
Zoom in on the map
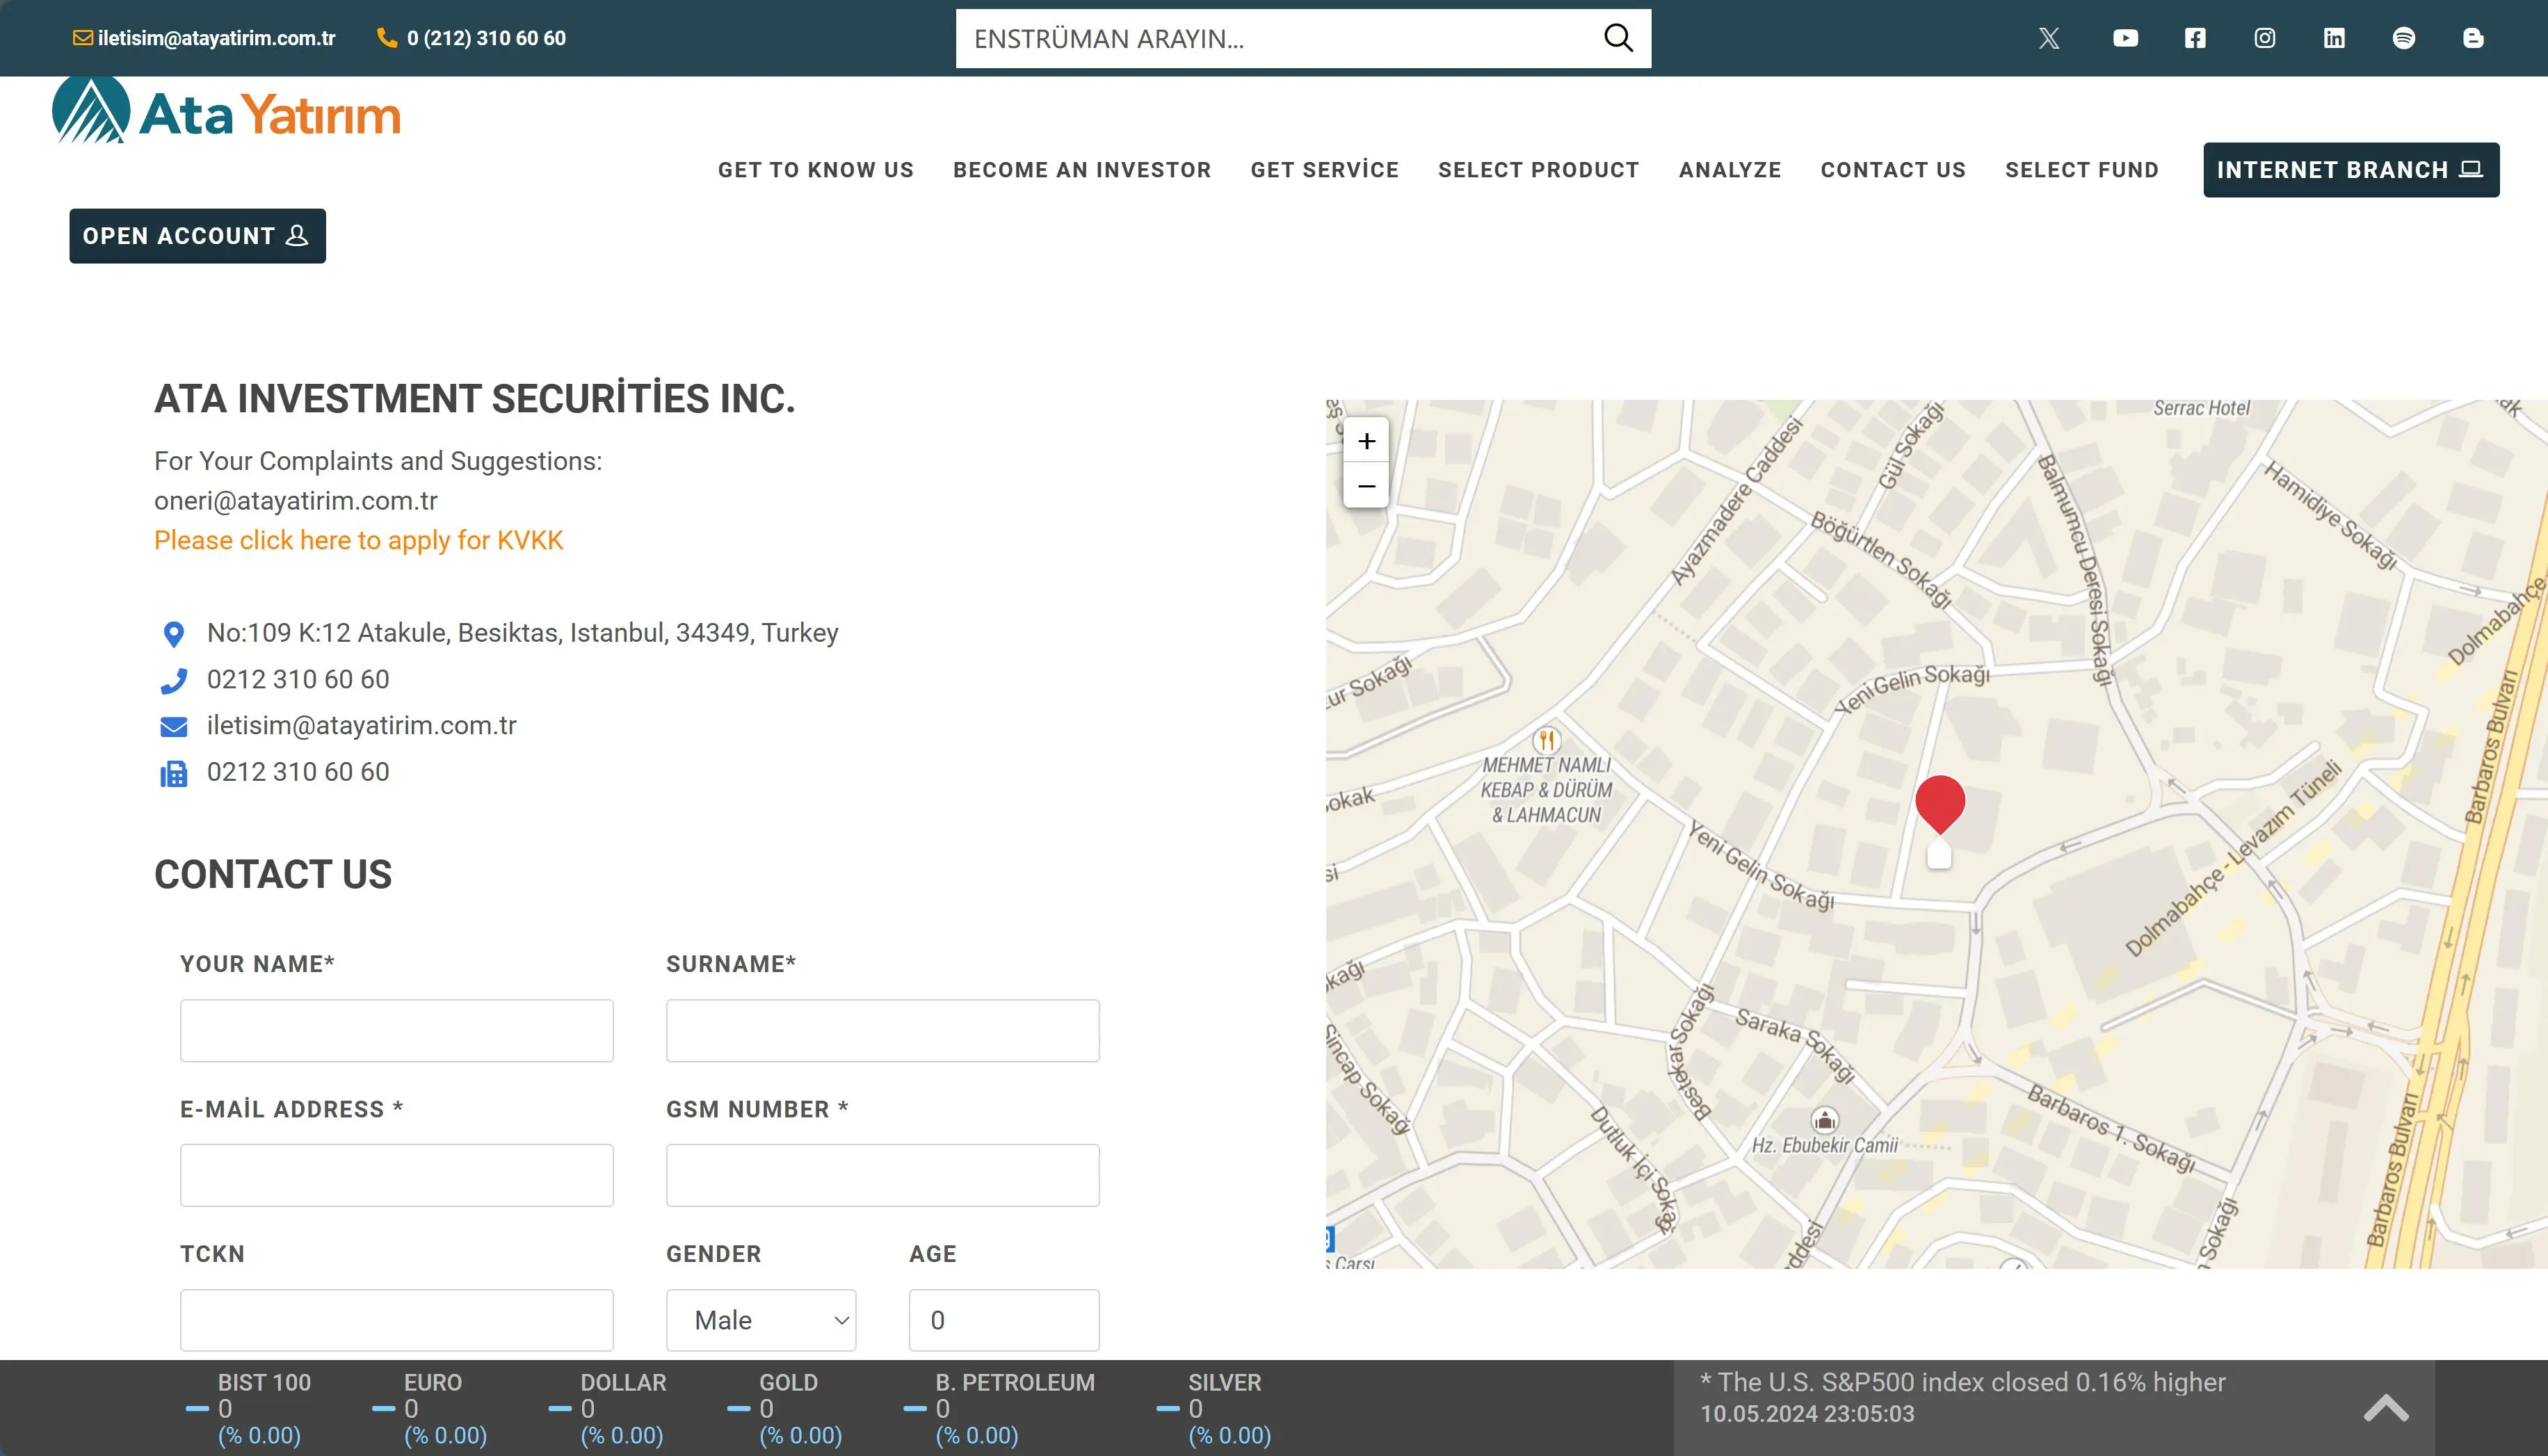click(x=1366, y=441)
